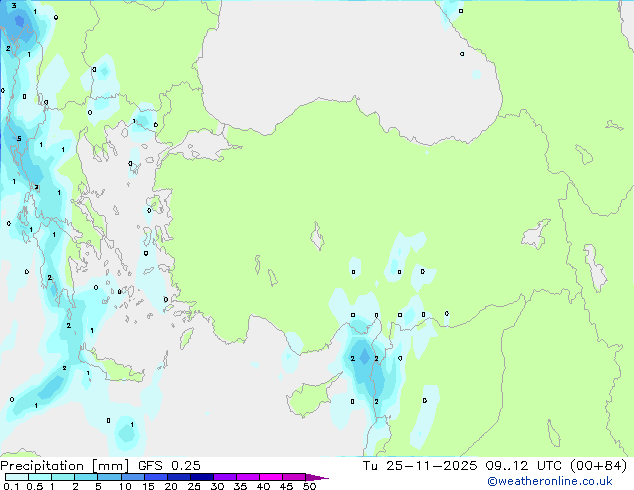Click the '09..12 UTC' time range text

[524, 466]
